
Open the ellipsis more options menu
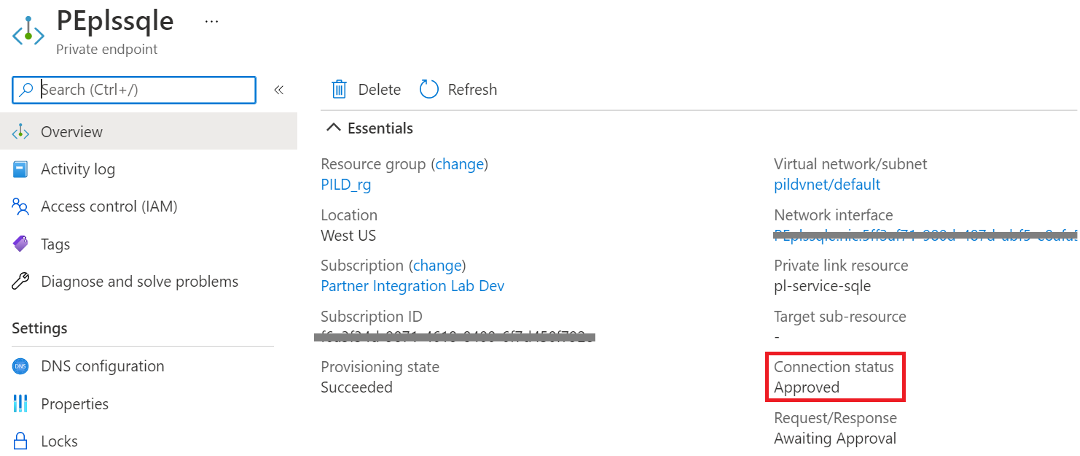(x=211, y=21)
